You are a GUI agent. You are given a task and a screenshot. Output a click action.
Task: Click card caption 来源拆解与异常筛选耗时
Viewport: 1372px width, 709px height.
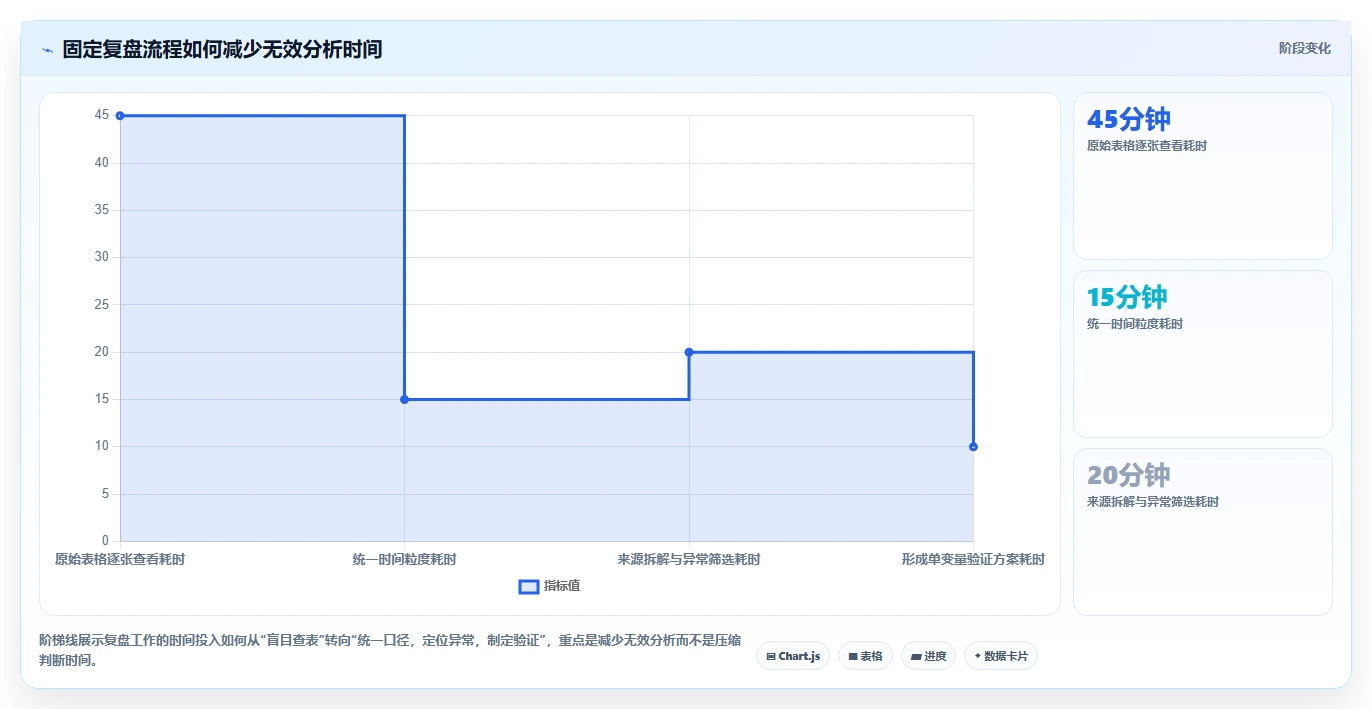click(1153, 502)
